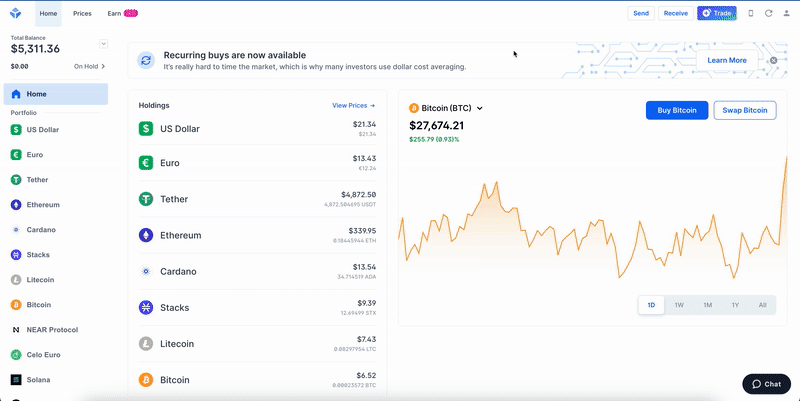
Task: Click the Tether icon in Holdings list
Action: click(146, 199)
